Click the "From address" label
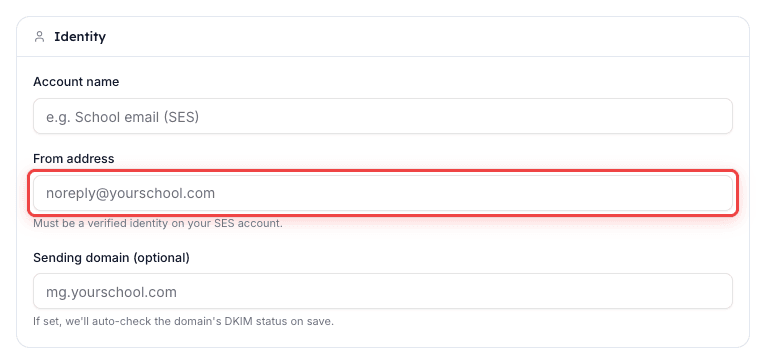The height and width of the screenshot is (364, 766). point(74,159)
